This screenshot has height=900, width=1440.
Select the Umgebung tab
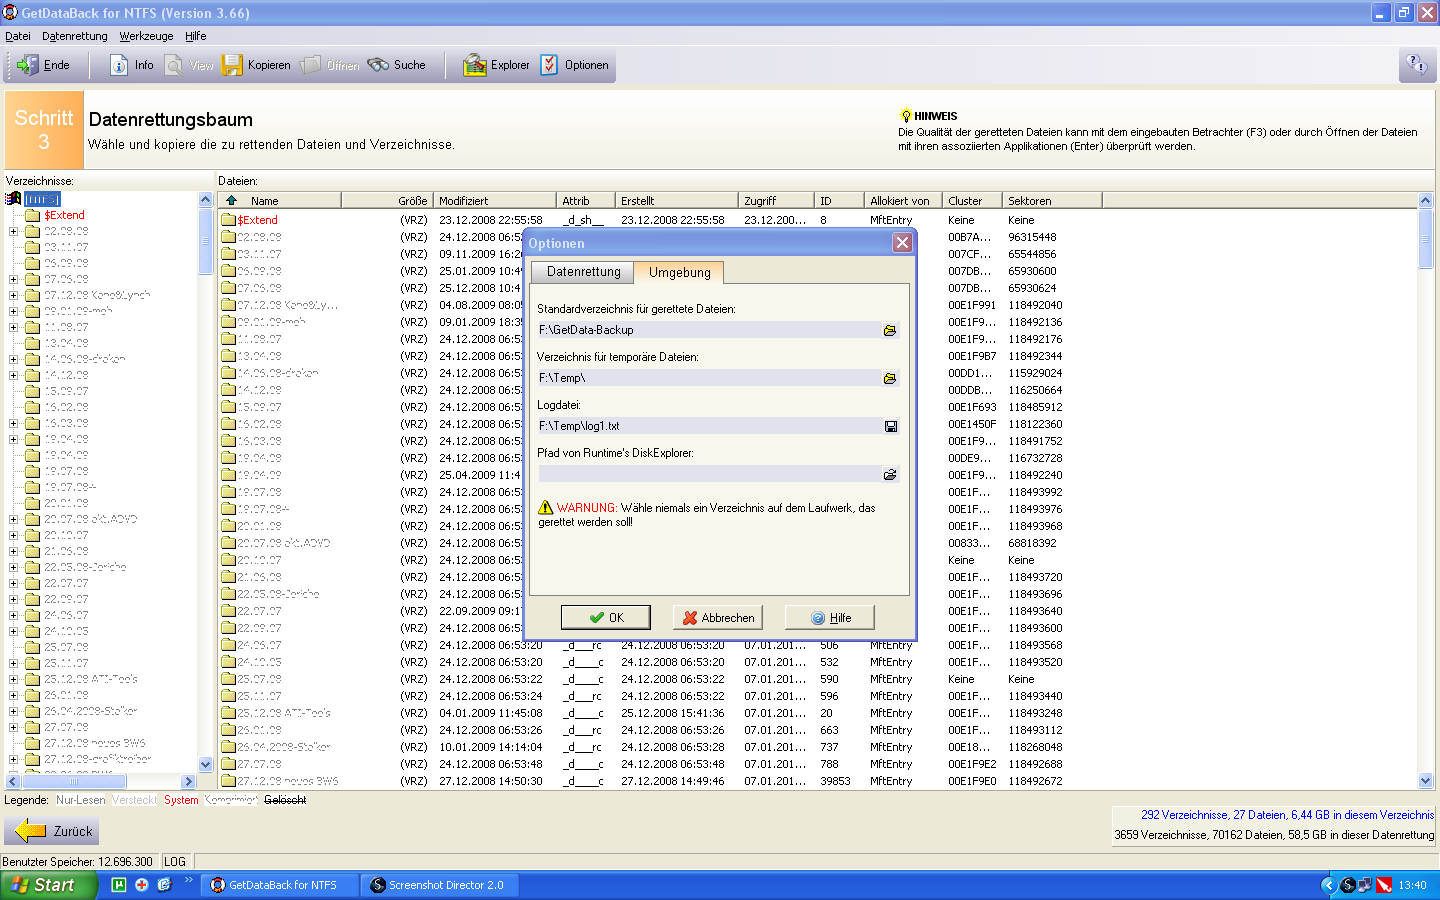click(679, 272)
